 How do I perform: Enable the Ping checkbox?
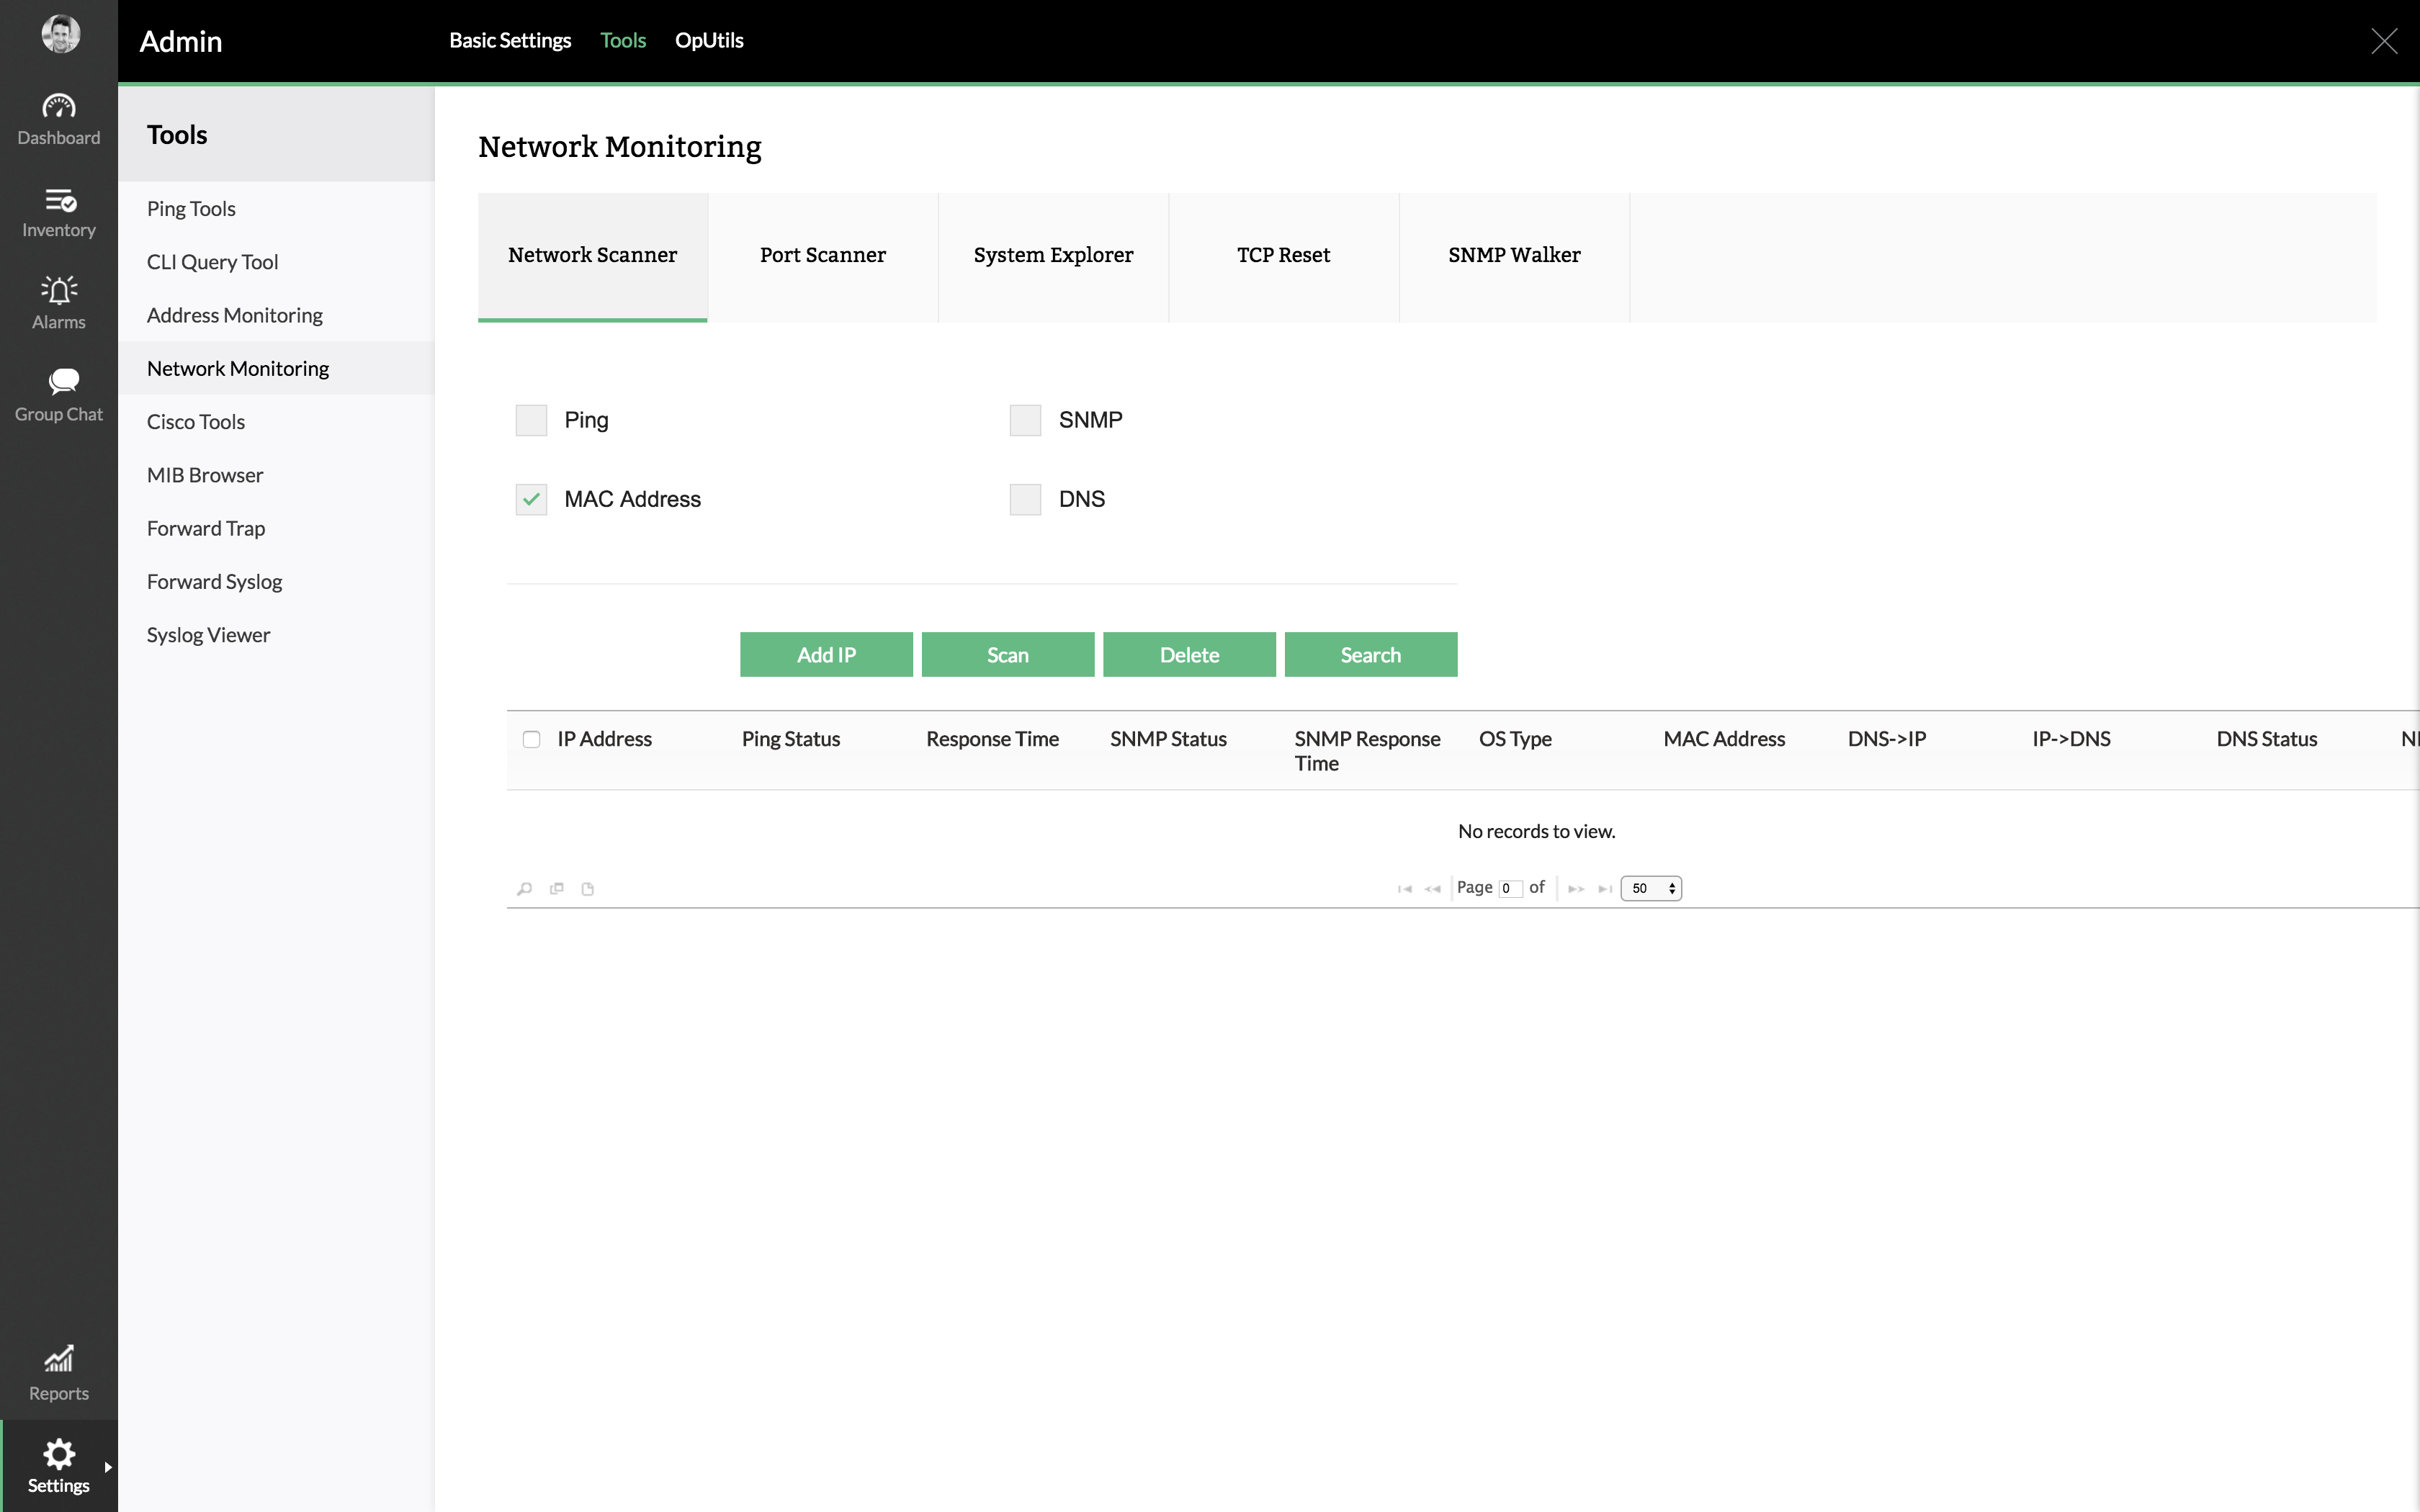pyautogui.click(x=531, y=420)
